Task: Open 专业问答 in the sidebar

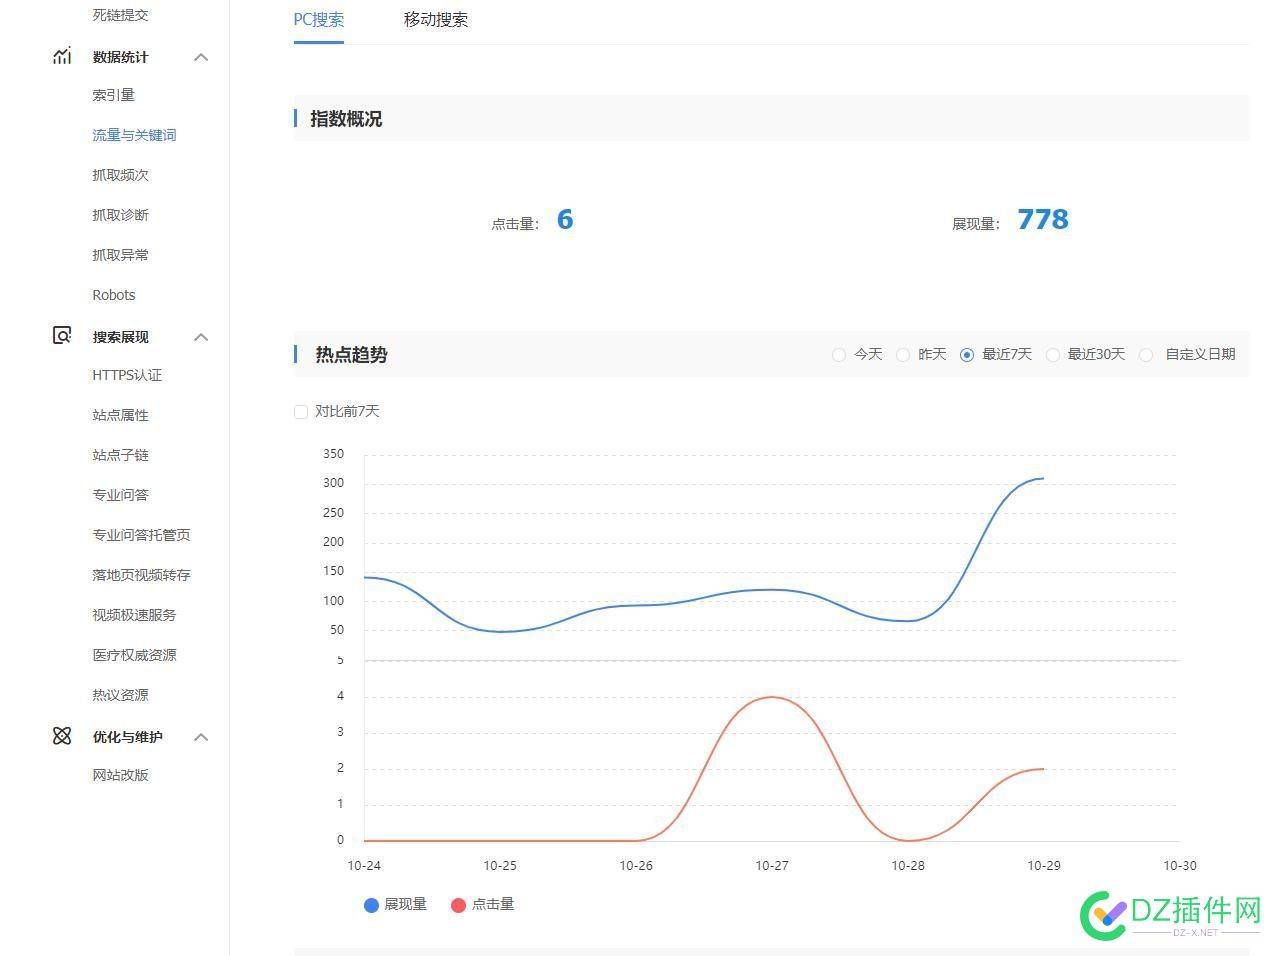Action: click(x=120, y=495)
